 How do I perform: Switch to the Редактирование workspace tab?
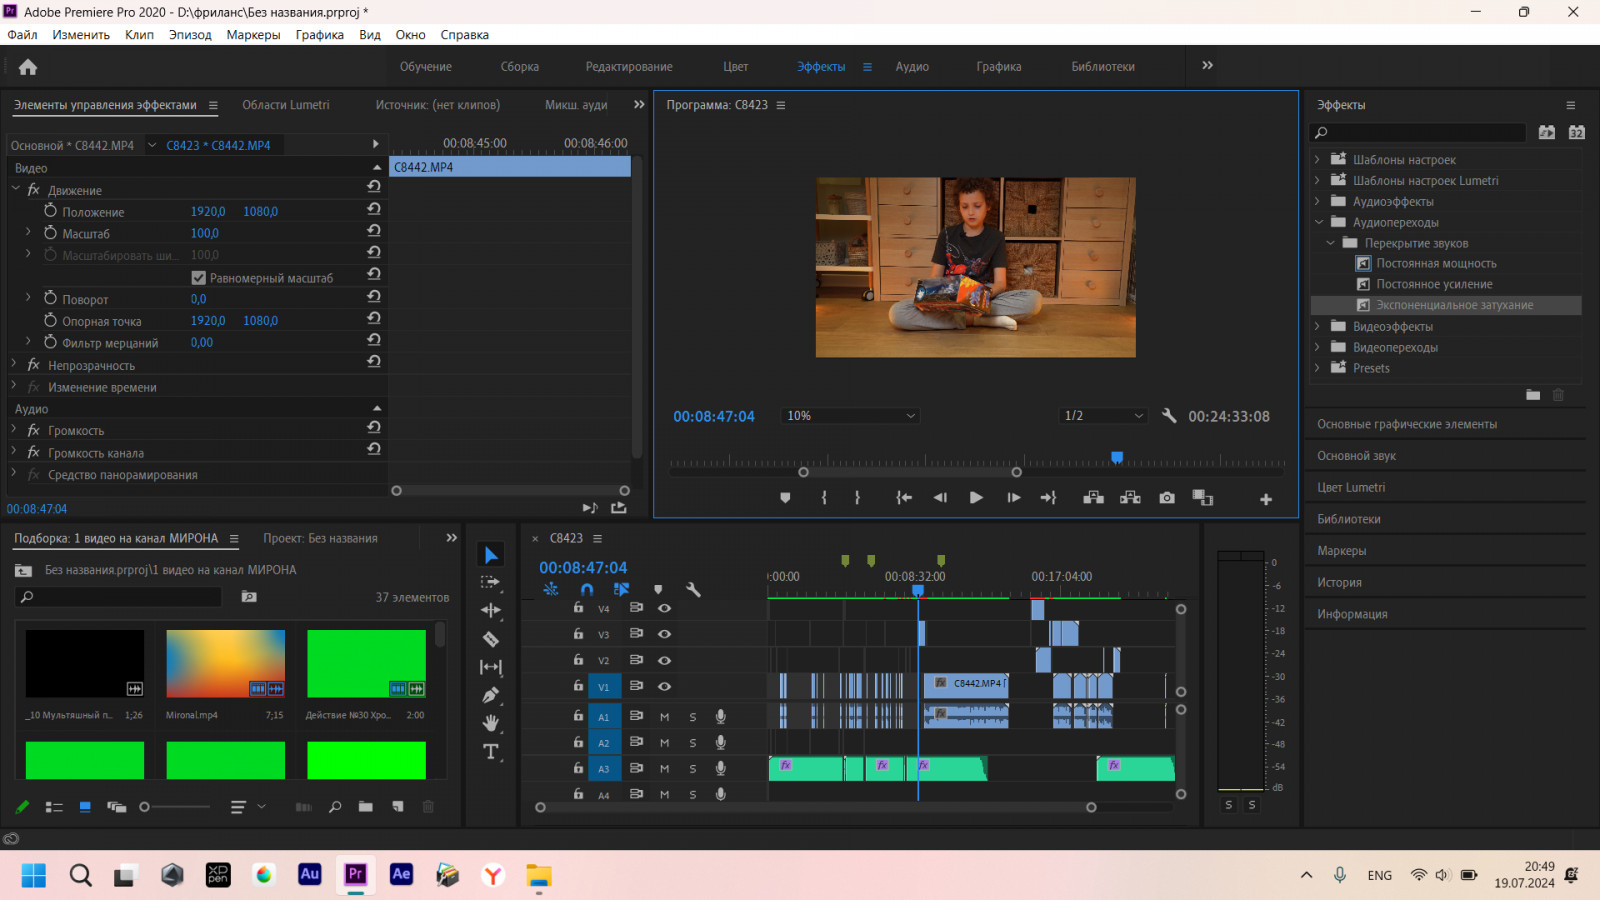point(629,67)
